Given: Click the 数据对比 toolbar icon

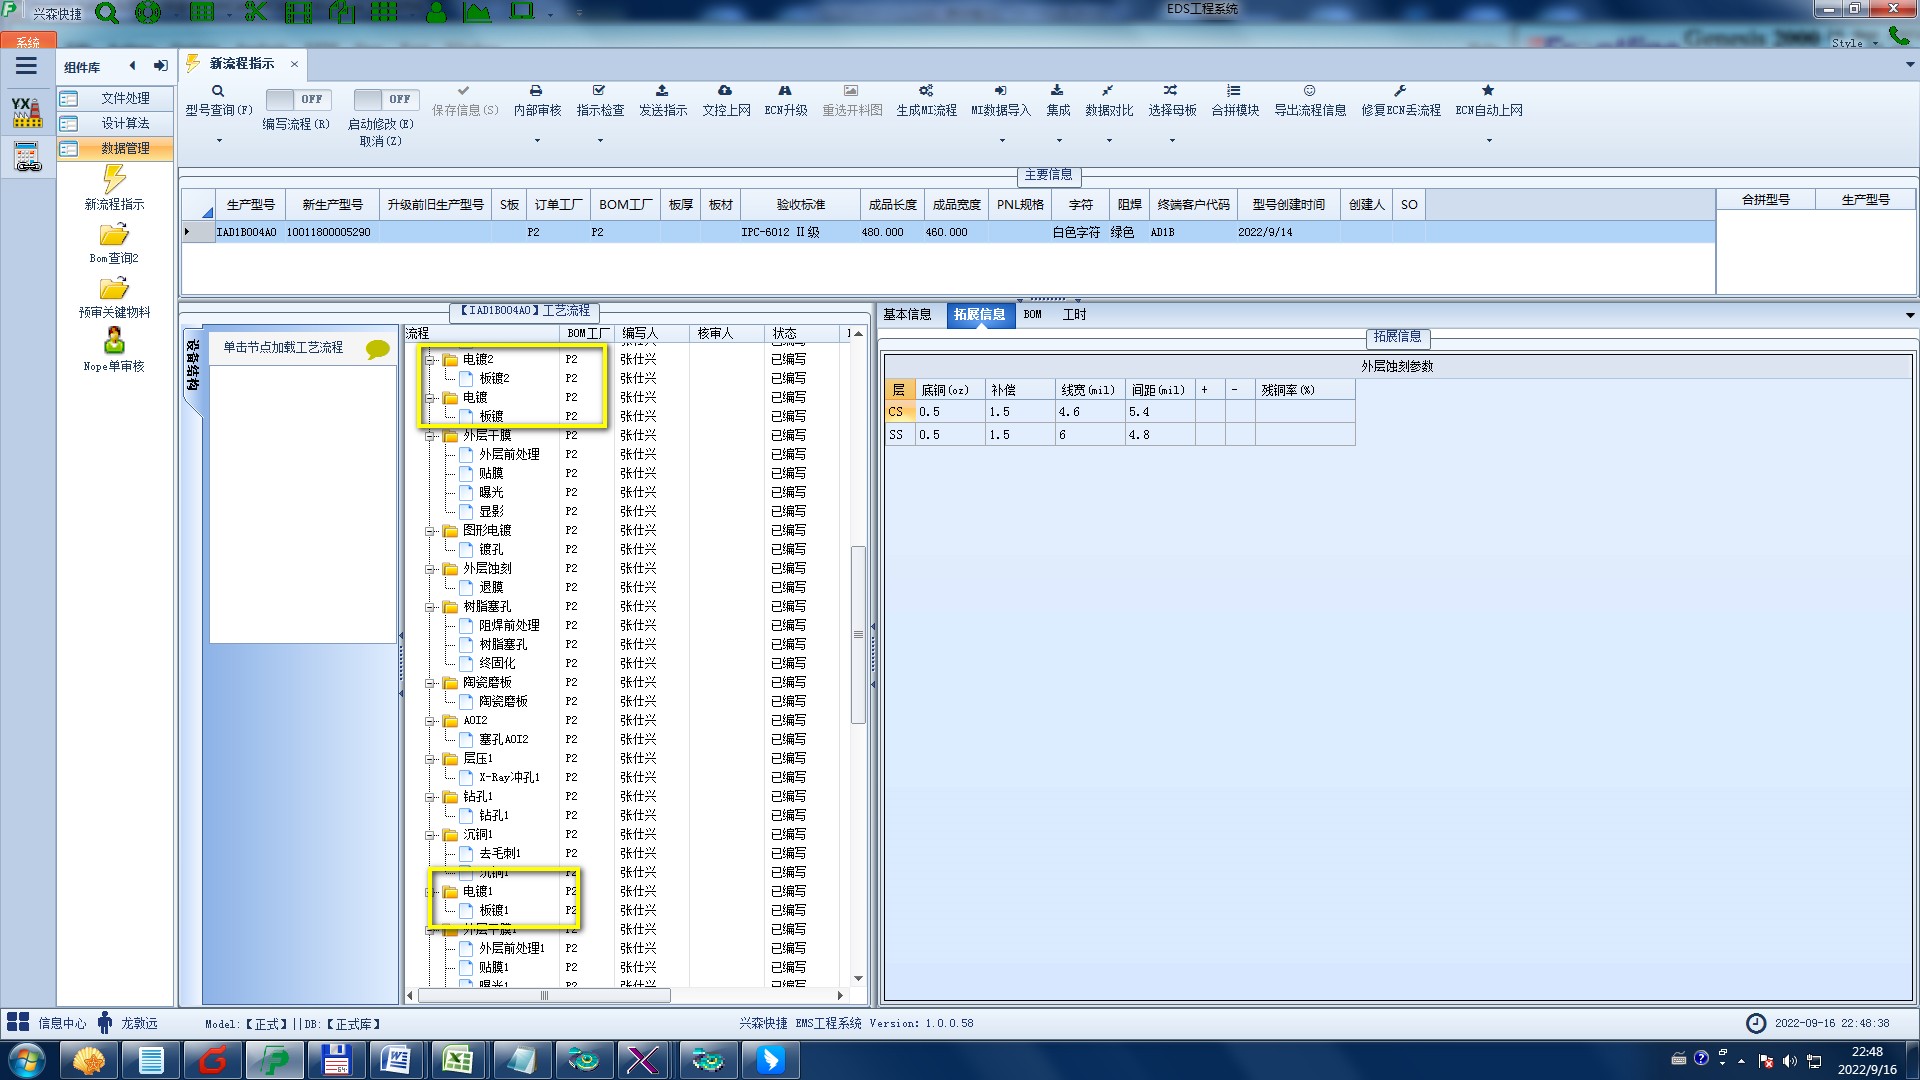Looking at the screenshot, I should click(x=1108, y=91).
